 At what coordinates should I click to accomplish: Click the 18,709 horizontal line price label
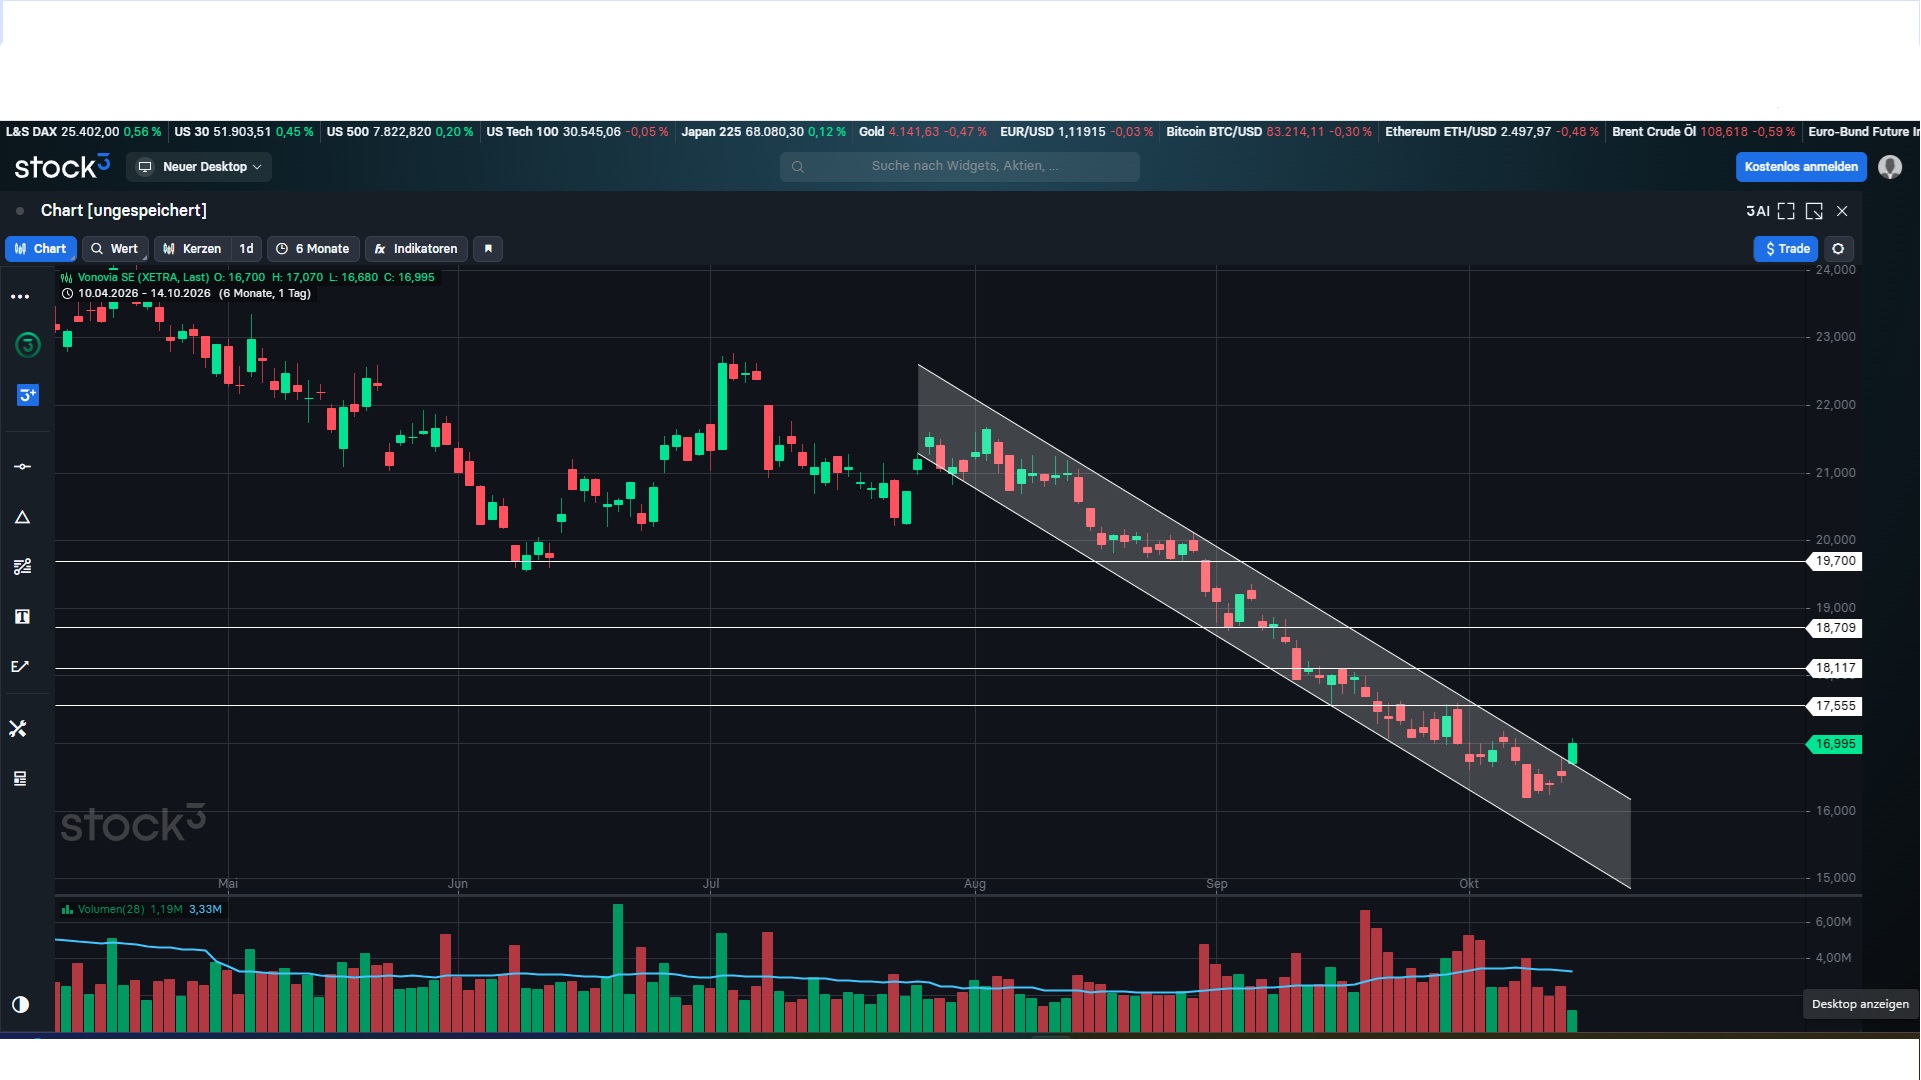[x=1835, y=628]
